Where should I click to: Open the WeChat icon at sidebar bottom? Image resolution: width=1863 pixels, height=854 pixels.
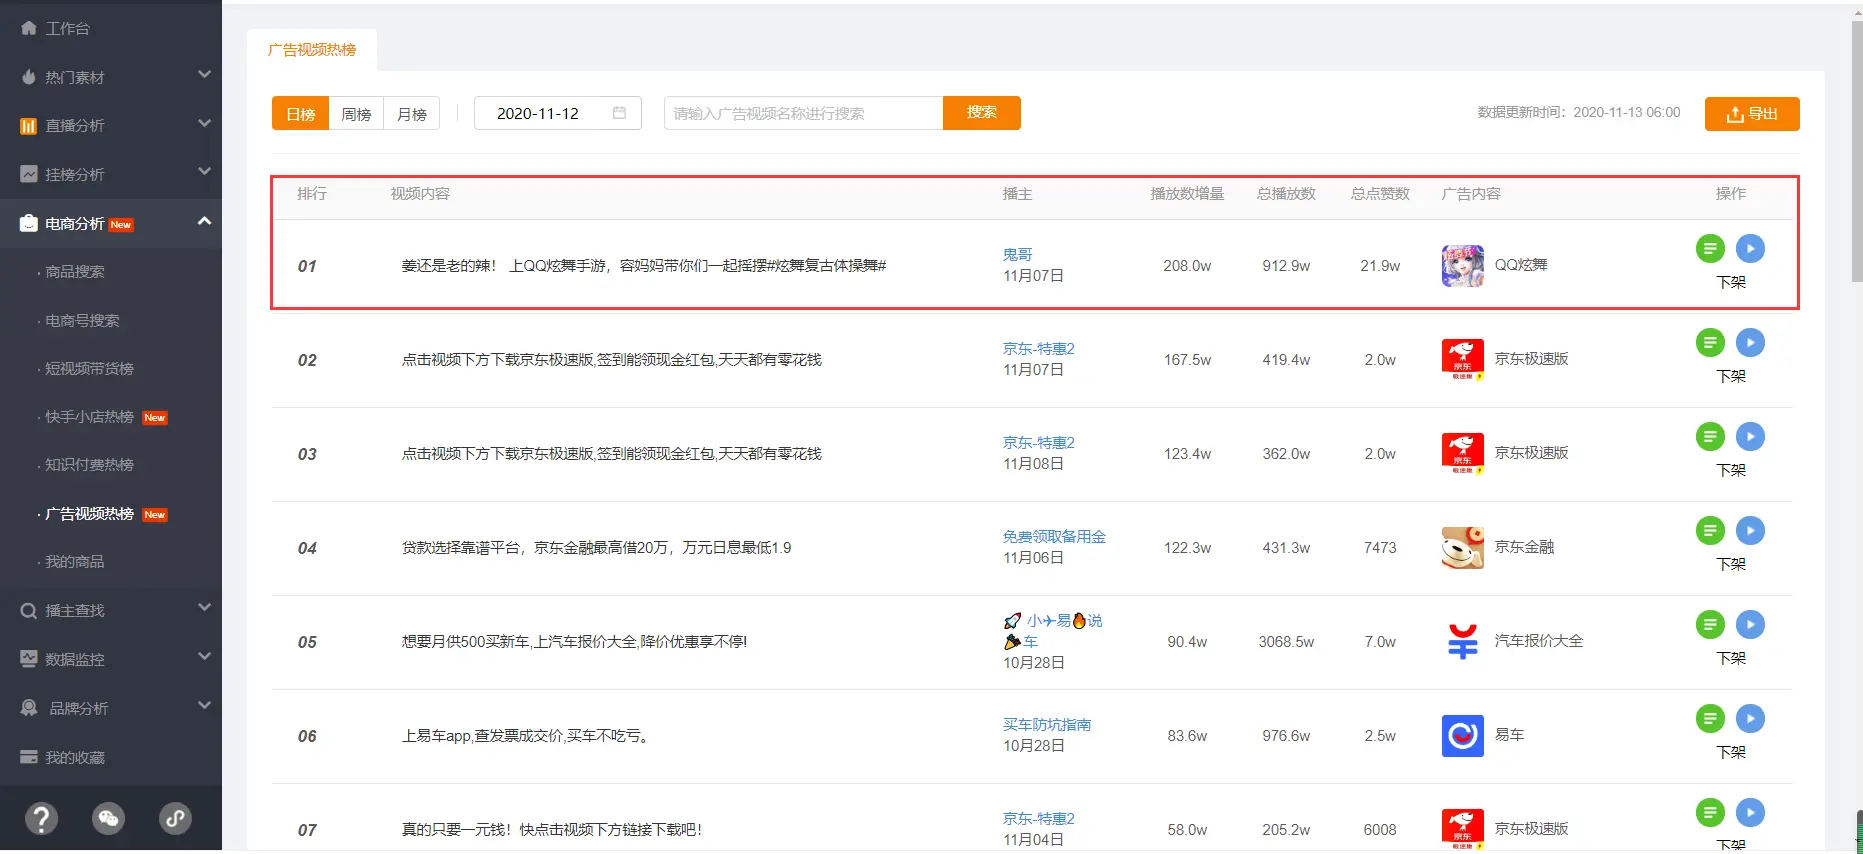click(x=108, y=819)
